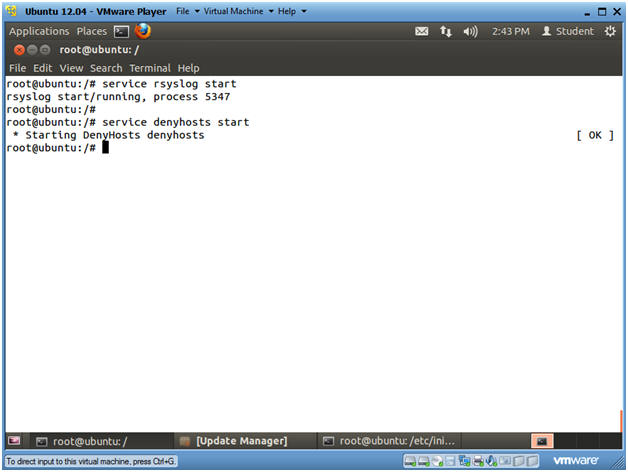628x472 pixels.
Task: Click the second hard disk device icon
Action: coord(424,462)
